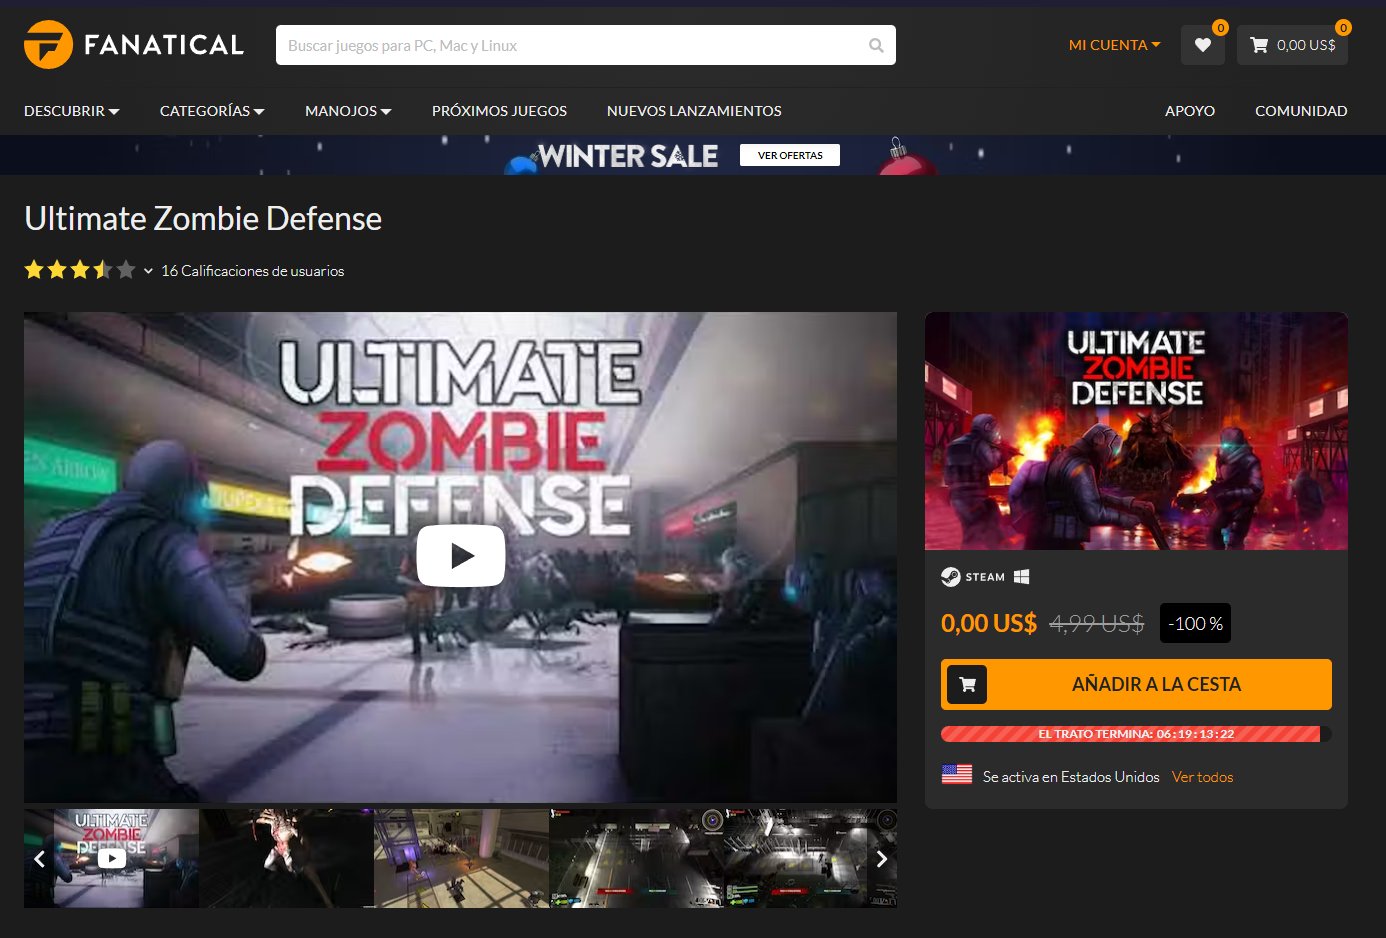This screenshot has width=1386, height=938.
Task: Click the Ver todos link
Action: click(x=1202, y=777)
